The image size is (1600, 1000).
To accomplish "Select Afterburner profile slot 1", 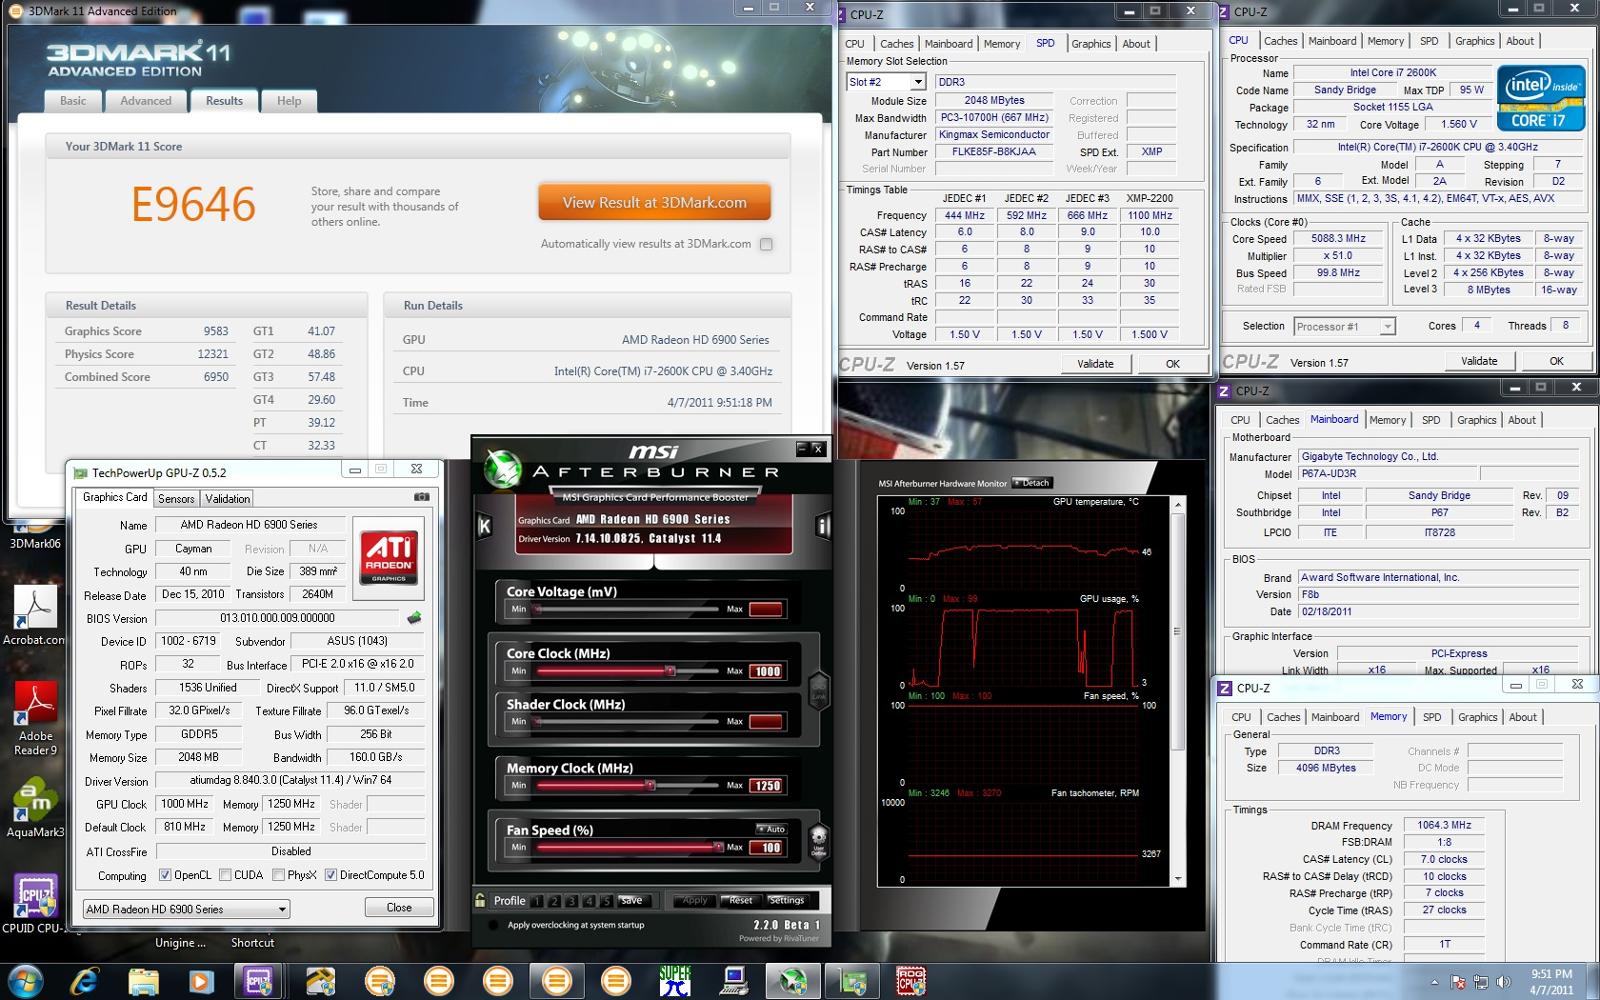I will tap(536, 901).
